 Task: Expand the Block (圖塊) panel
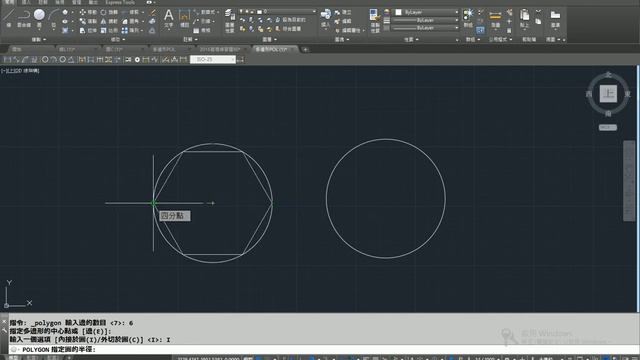tap(342, 40)
